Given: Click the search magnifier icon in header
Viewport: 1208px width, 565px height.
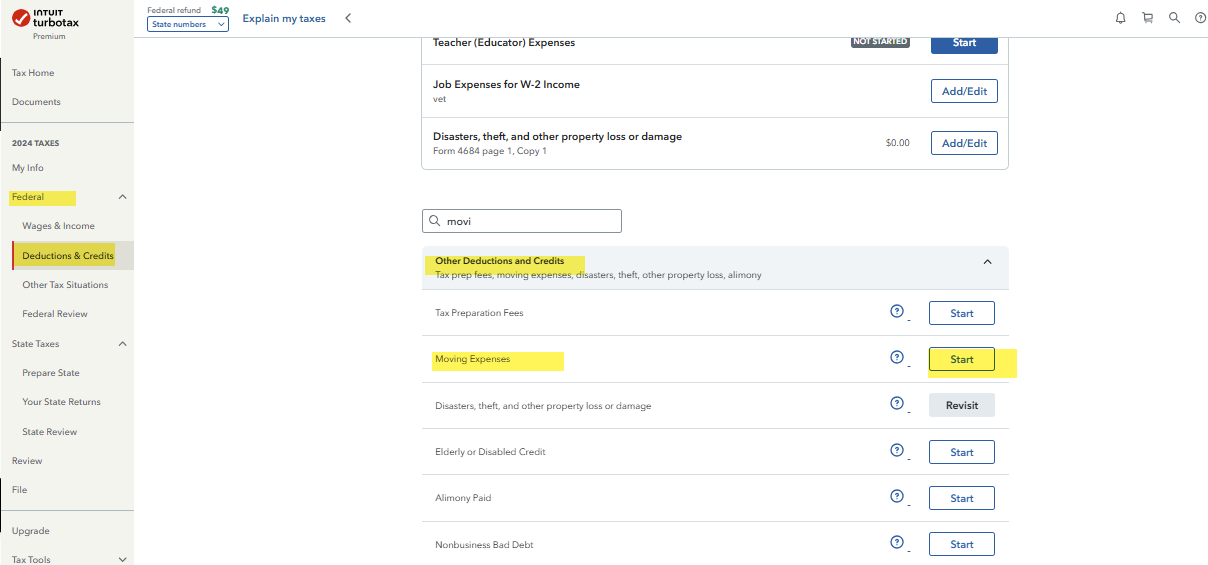Looking at the screenshot, I should tap(1174, 18).
